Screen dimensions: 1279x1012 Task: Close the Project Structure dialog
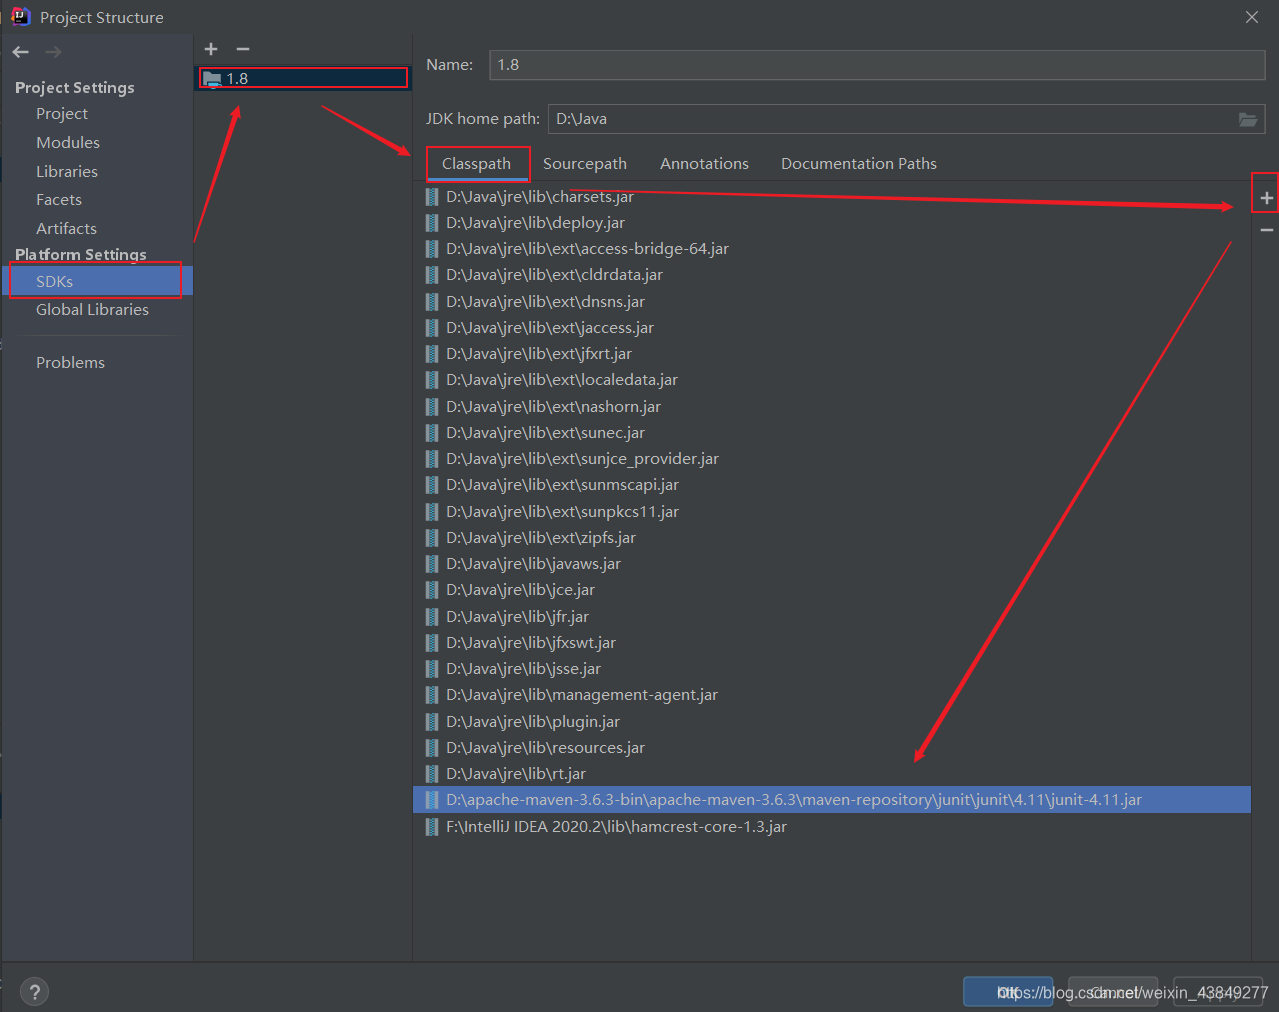[1252, 17]
